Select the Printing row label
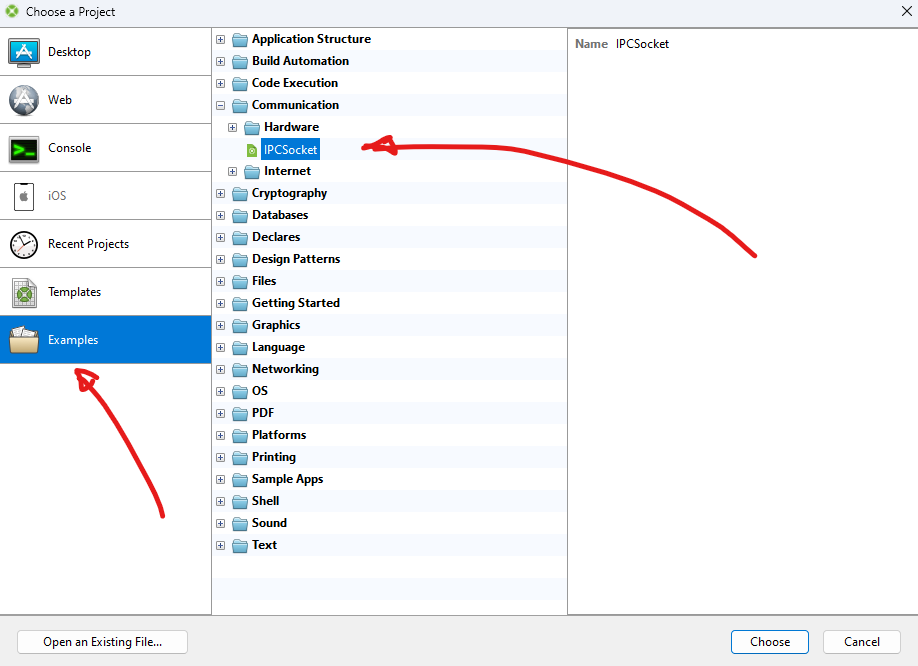This screenshot has height=666, width=918. click(274, 457)
